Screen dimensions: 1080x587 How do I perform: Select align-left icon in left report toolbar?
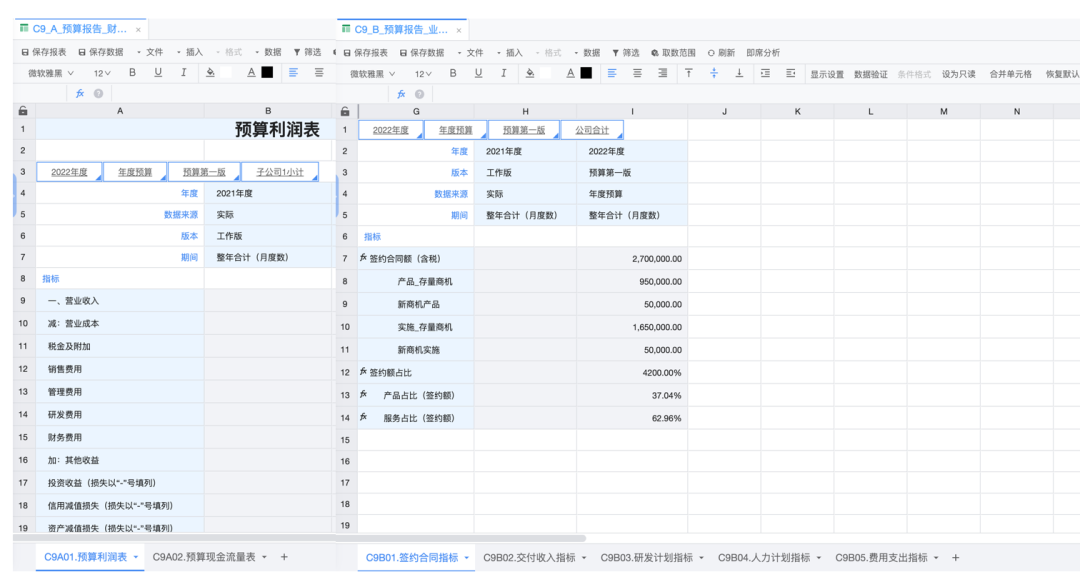tap(293, 72)
